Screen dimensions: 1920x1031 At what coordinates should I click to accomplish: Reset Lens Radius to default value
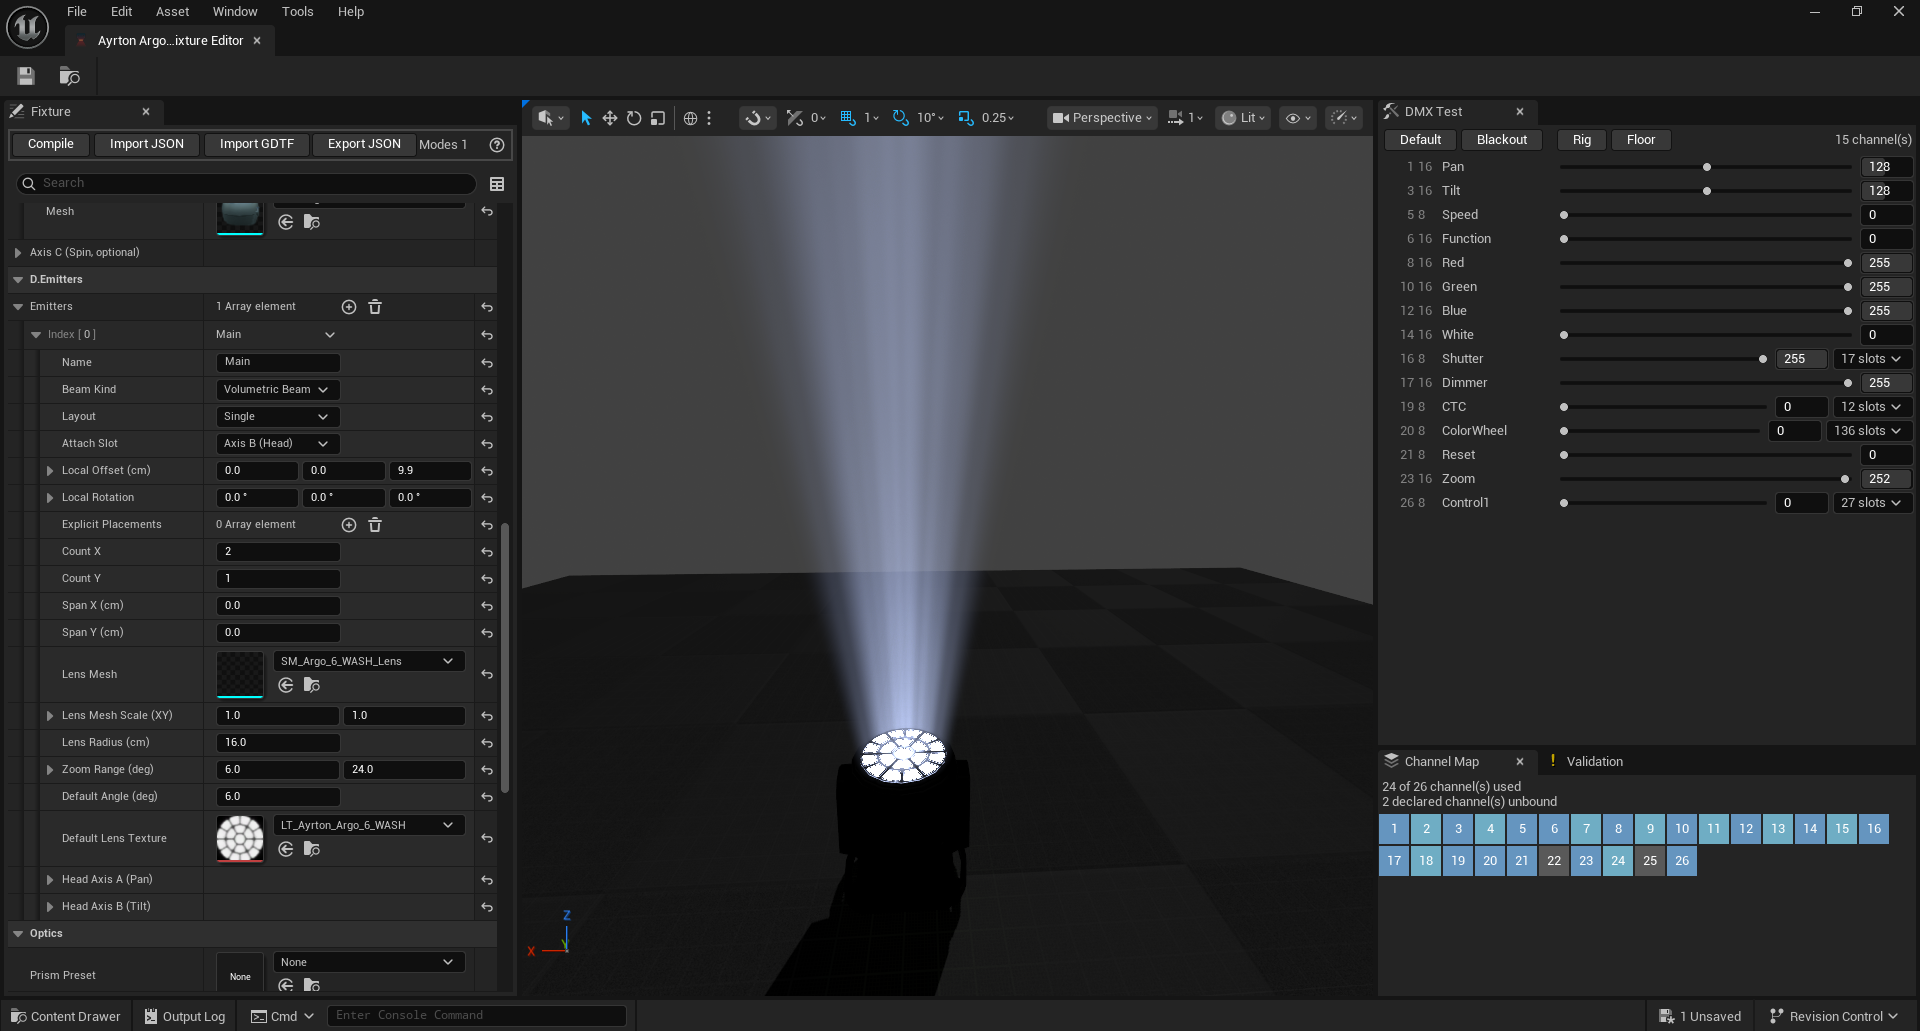coord(487,743)
